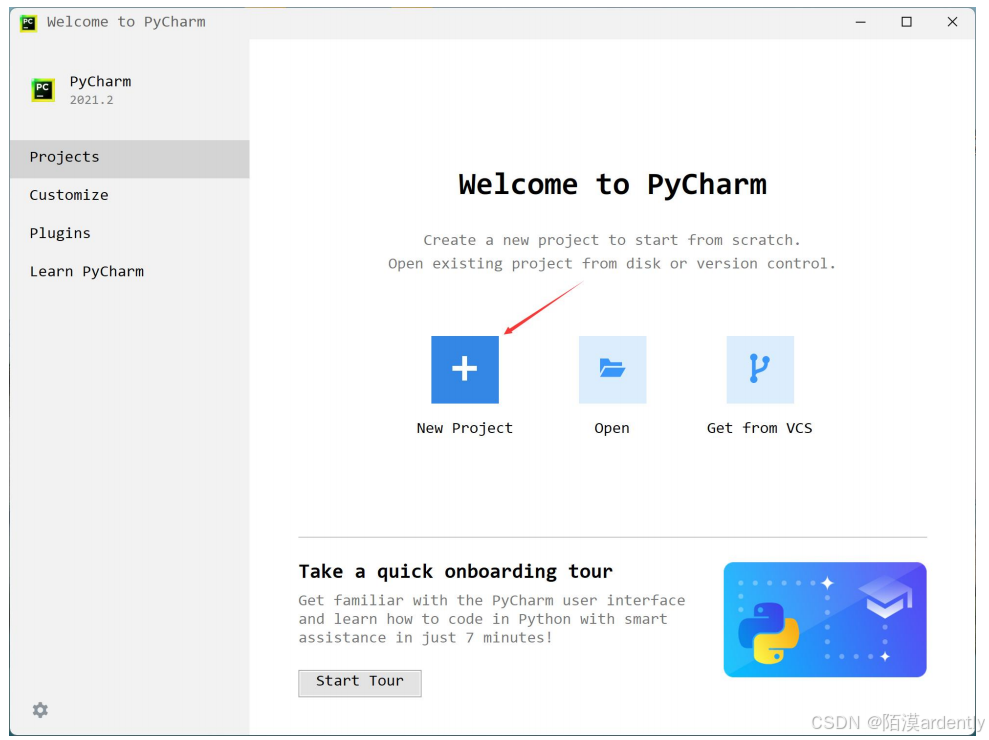This screenshot has height=740, width=989.
Task: Open the Plugins tab
Action: (129, 233)
